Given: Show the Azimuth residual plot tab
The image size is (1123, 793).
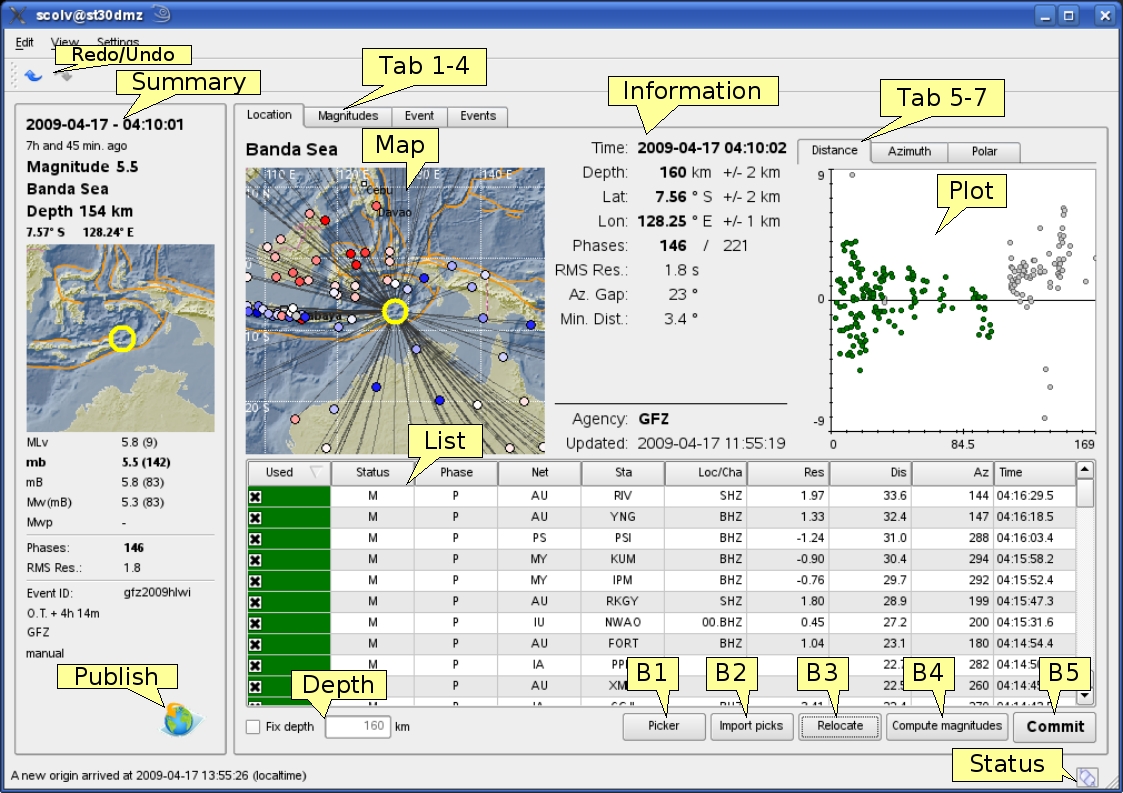Looking at the screenshot, I should coord(909,151).
